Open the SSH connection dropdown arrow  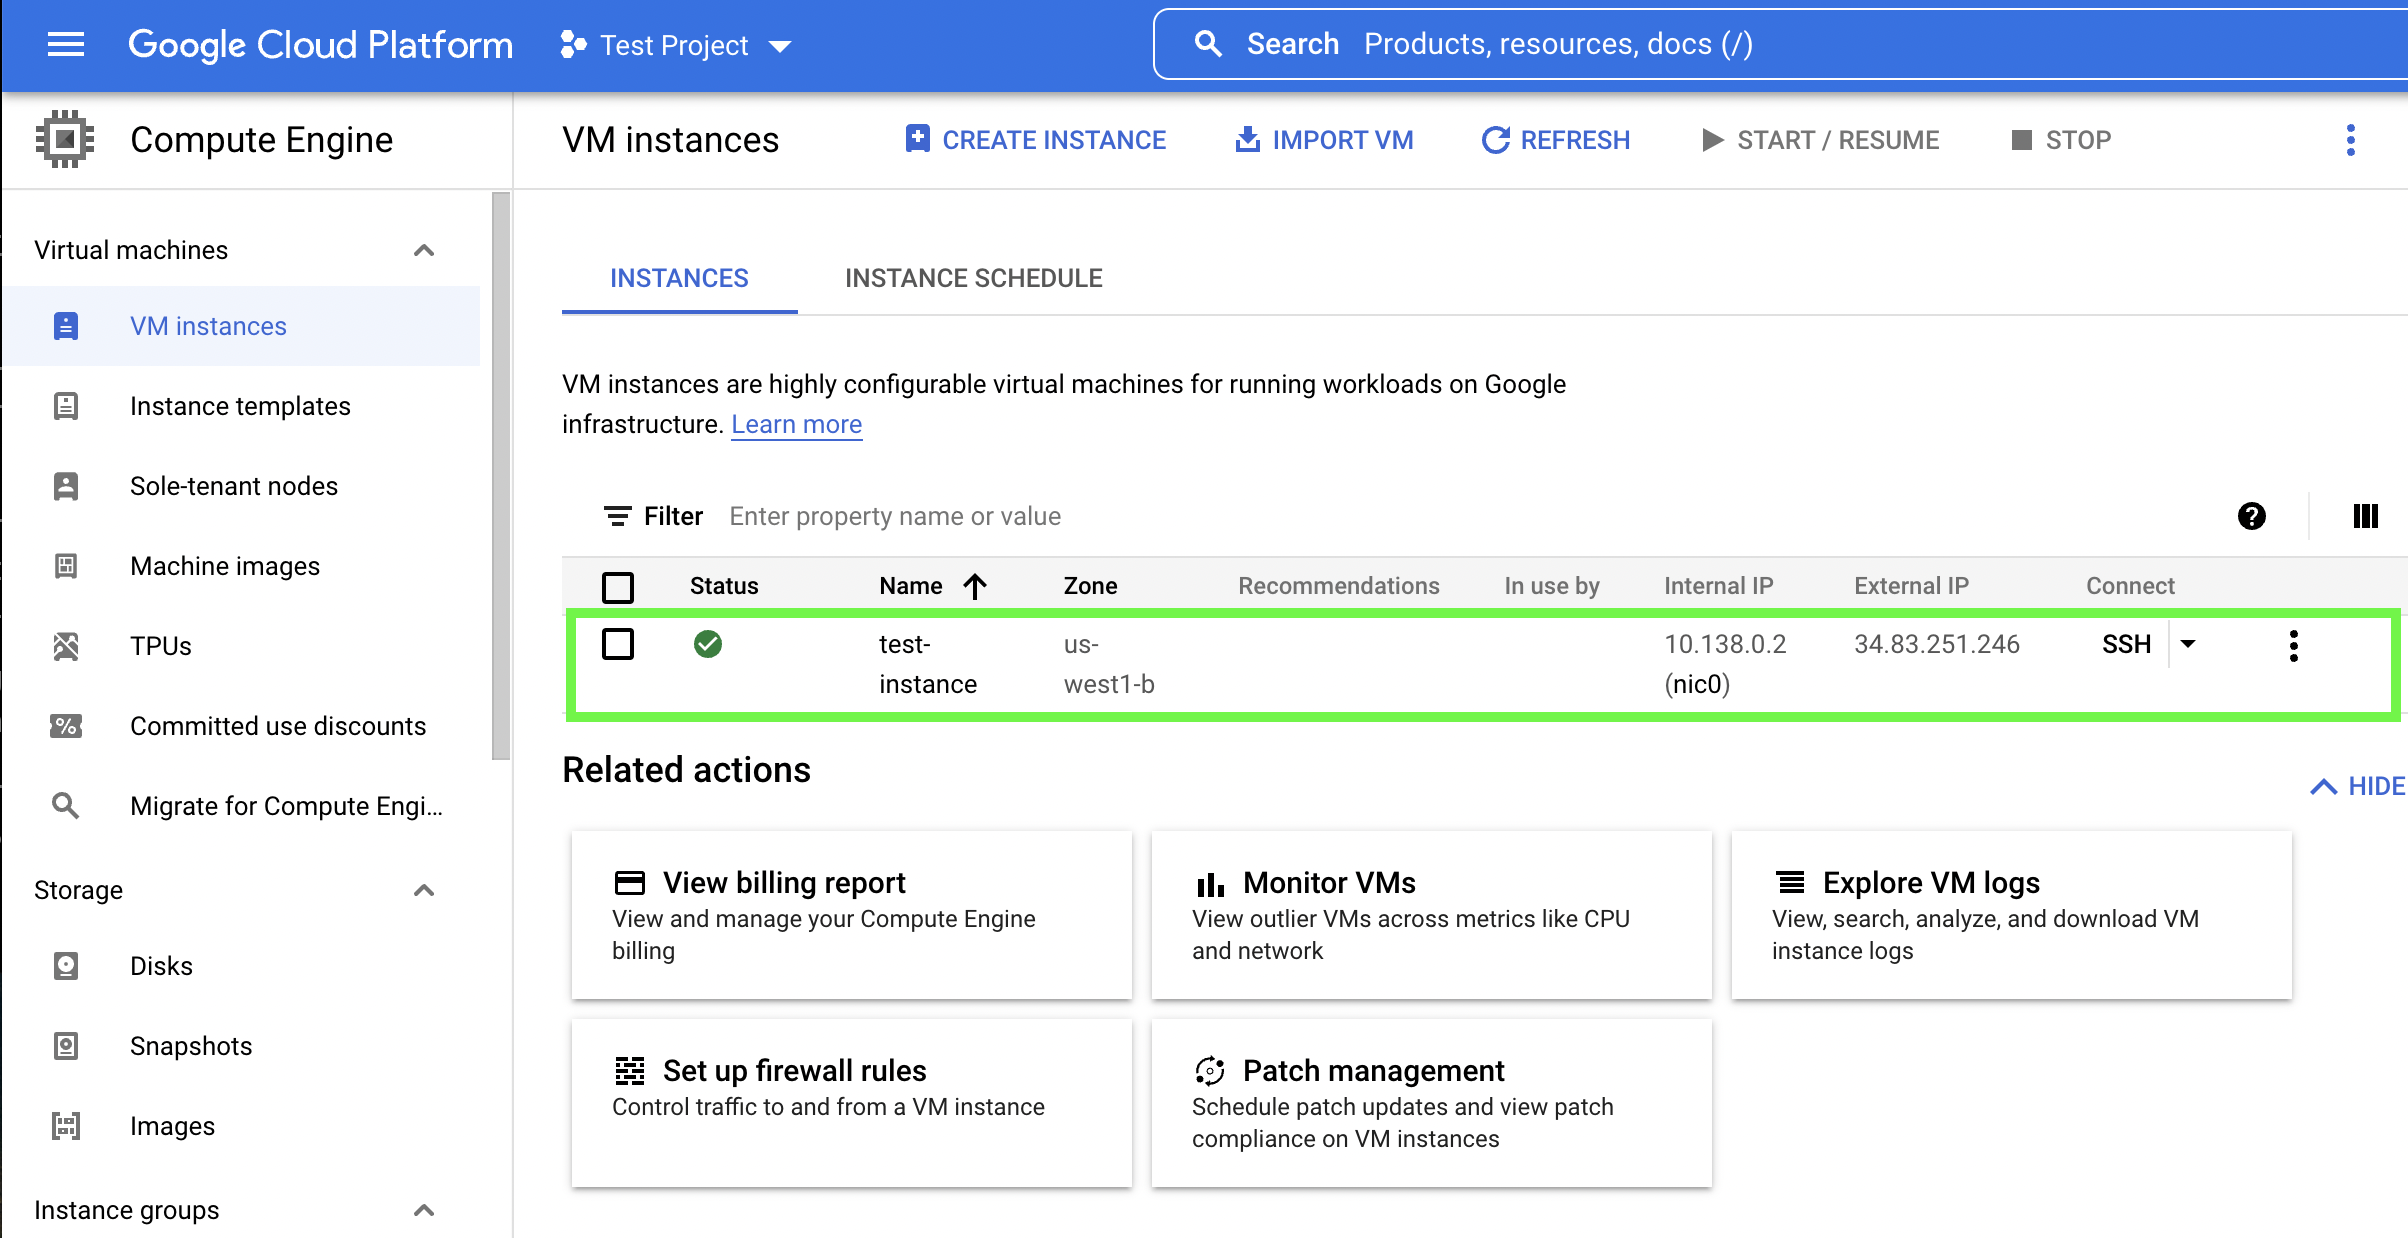tap(2187, 645)
